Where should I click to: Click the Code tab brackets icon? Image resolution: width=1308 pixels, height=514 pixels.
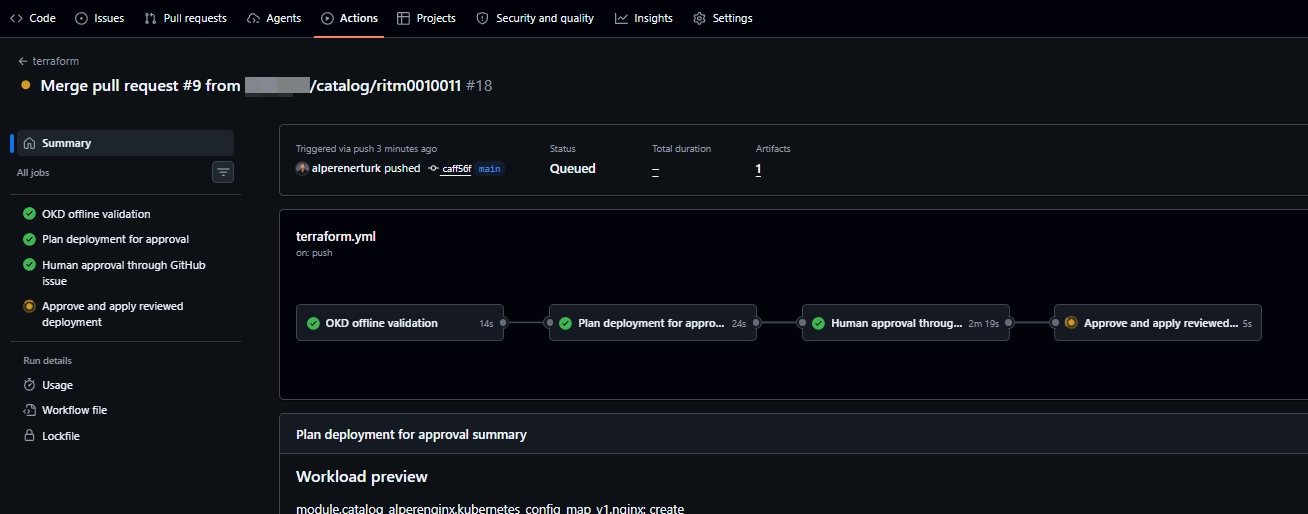click(x=16, y=18)
